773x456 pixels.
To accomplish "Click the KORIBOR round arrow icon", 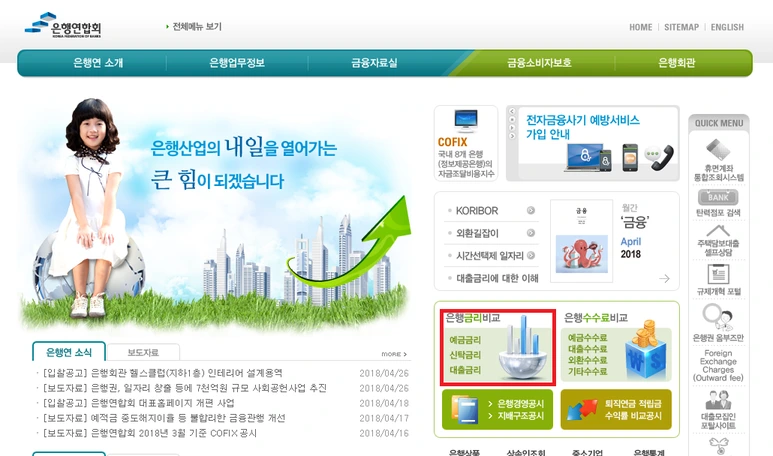I will pyautogui.click(x=531, y=210).
